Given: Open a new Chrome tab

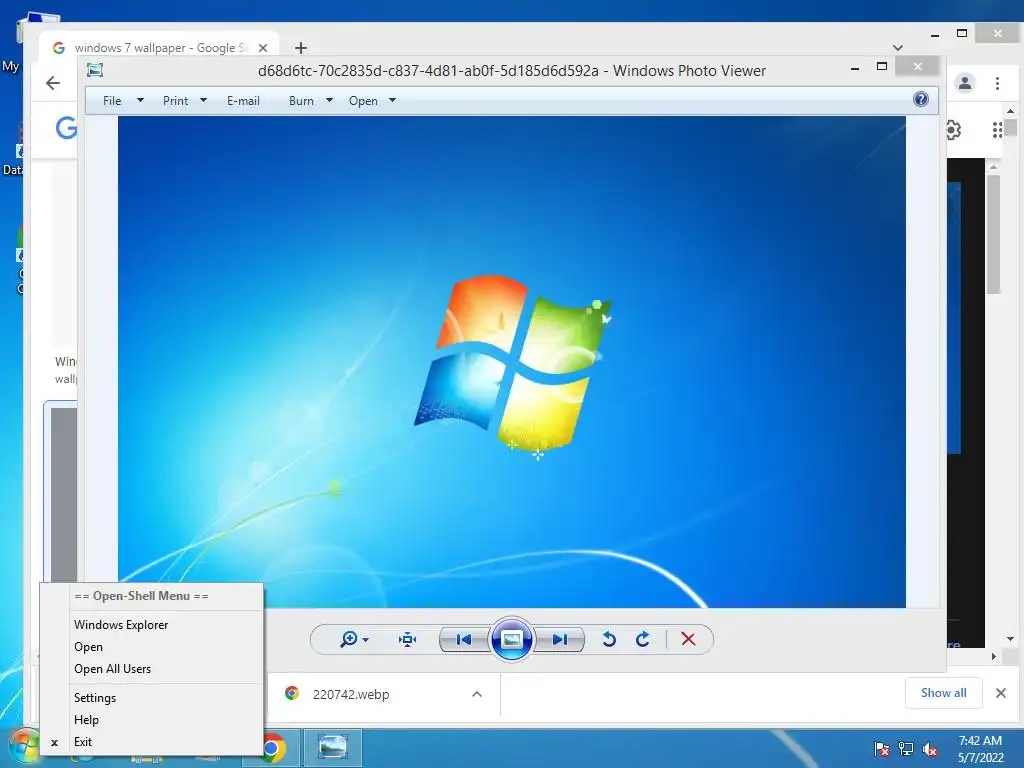Looking at the screenshot, I should 300,48.
